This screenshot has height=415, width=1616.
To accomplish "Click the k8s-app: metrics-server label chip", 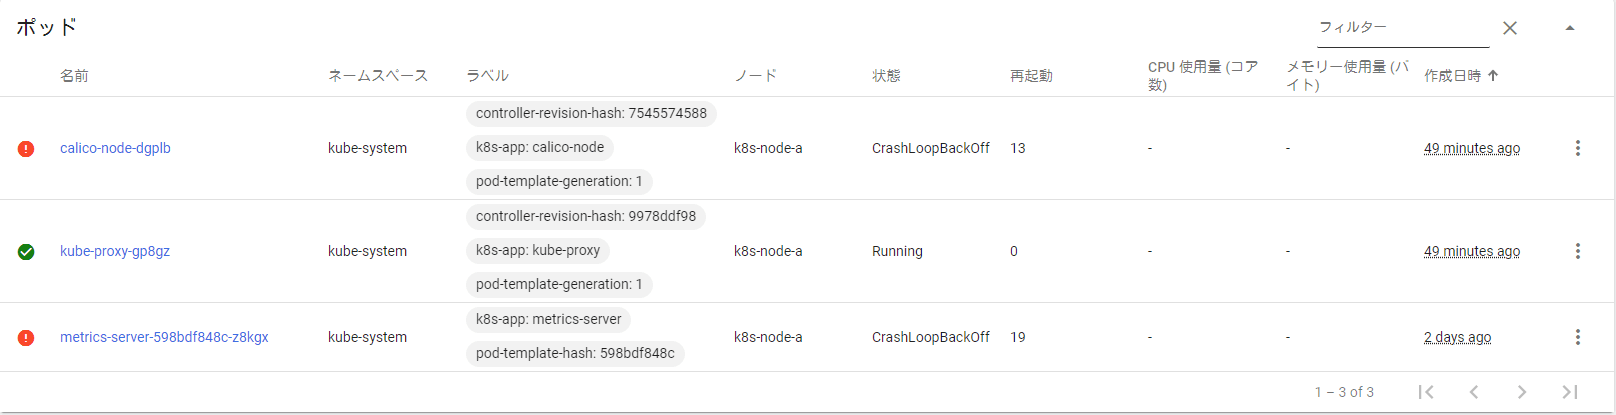I will coord(548,319).
